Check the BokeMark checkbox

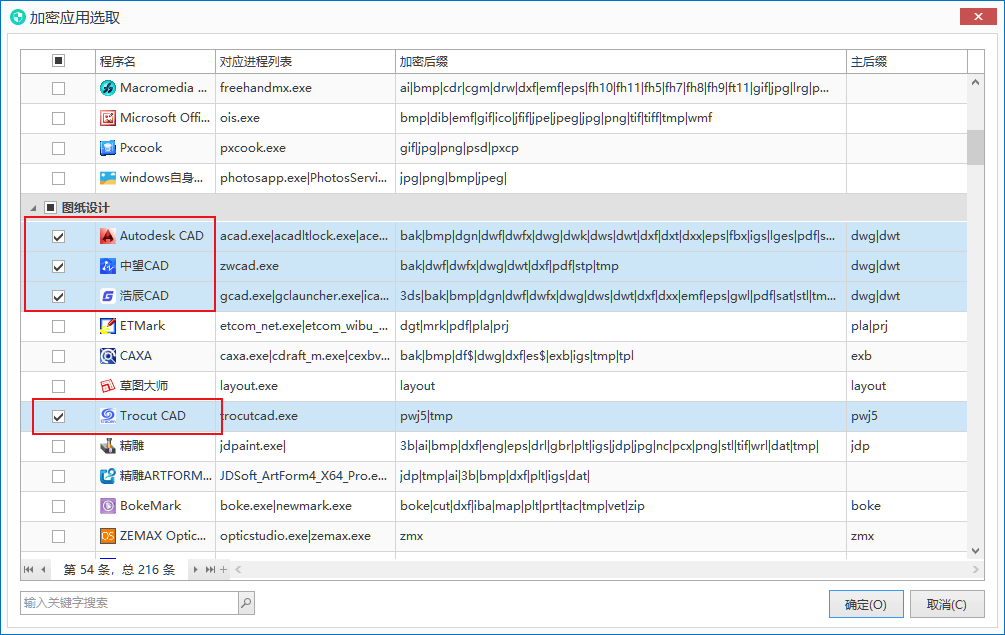(58, 506)
